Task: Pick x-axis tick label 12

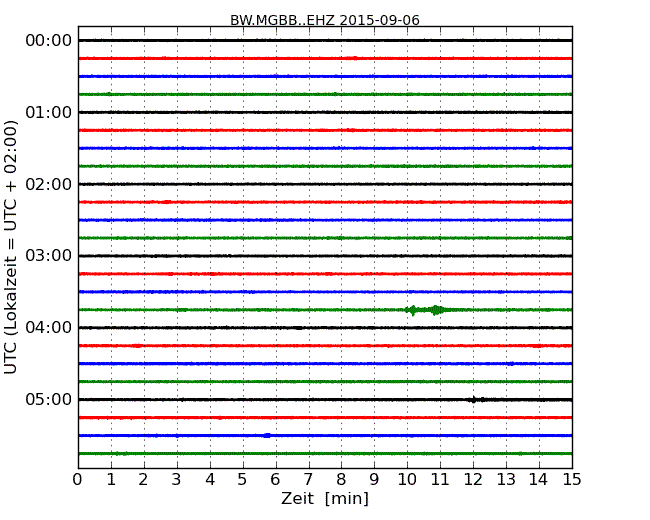Action: [473, 480]
